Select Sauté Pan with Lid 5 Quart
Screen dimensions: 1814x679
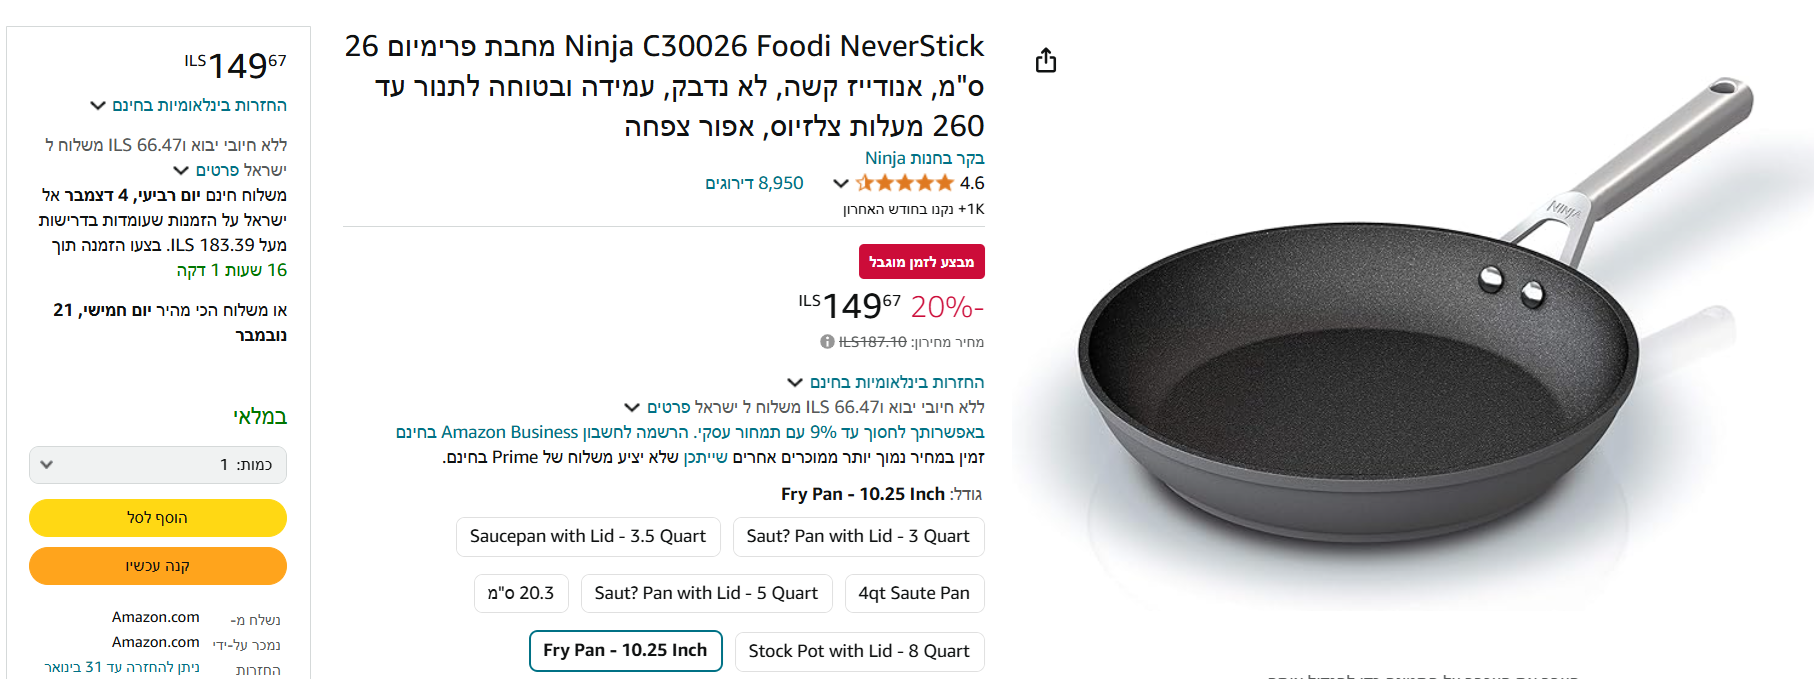[x=706, y=593]
